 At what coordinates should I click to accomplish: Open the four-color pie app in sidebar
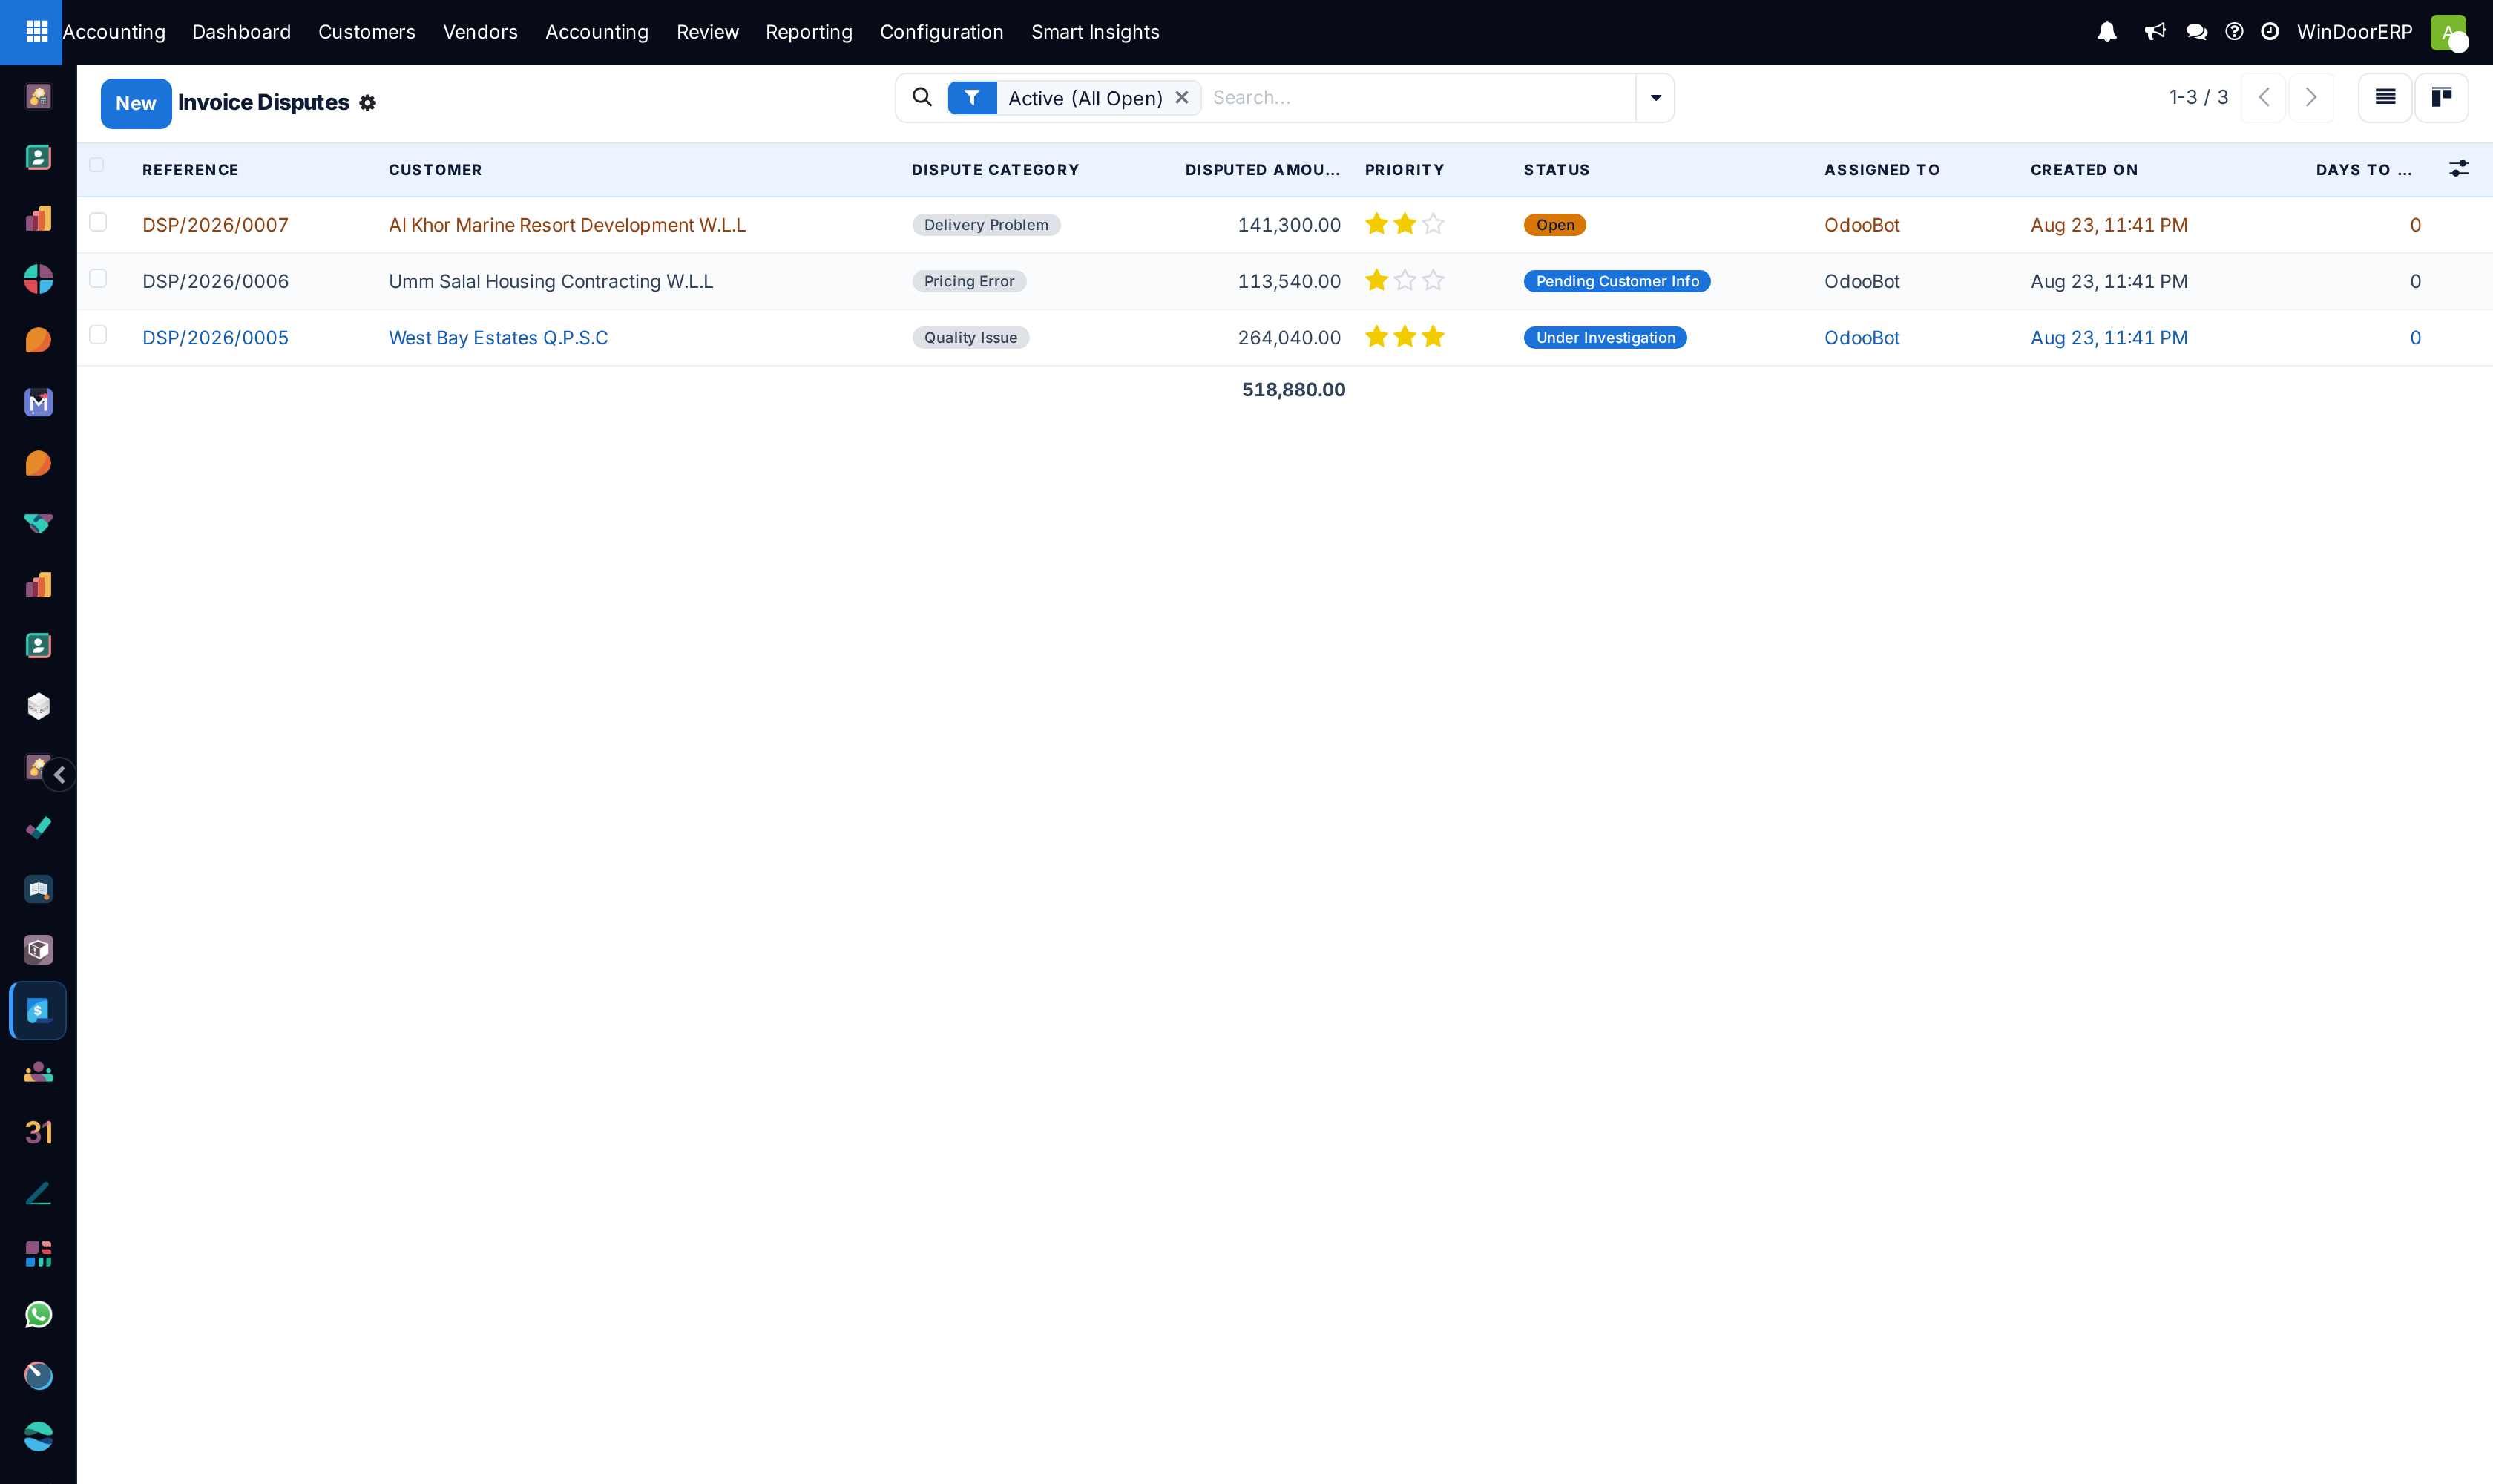[x=38, y=279]
